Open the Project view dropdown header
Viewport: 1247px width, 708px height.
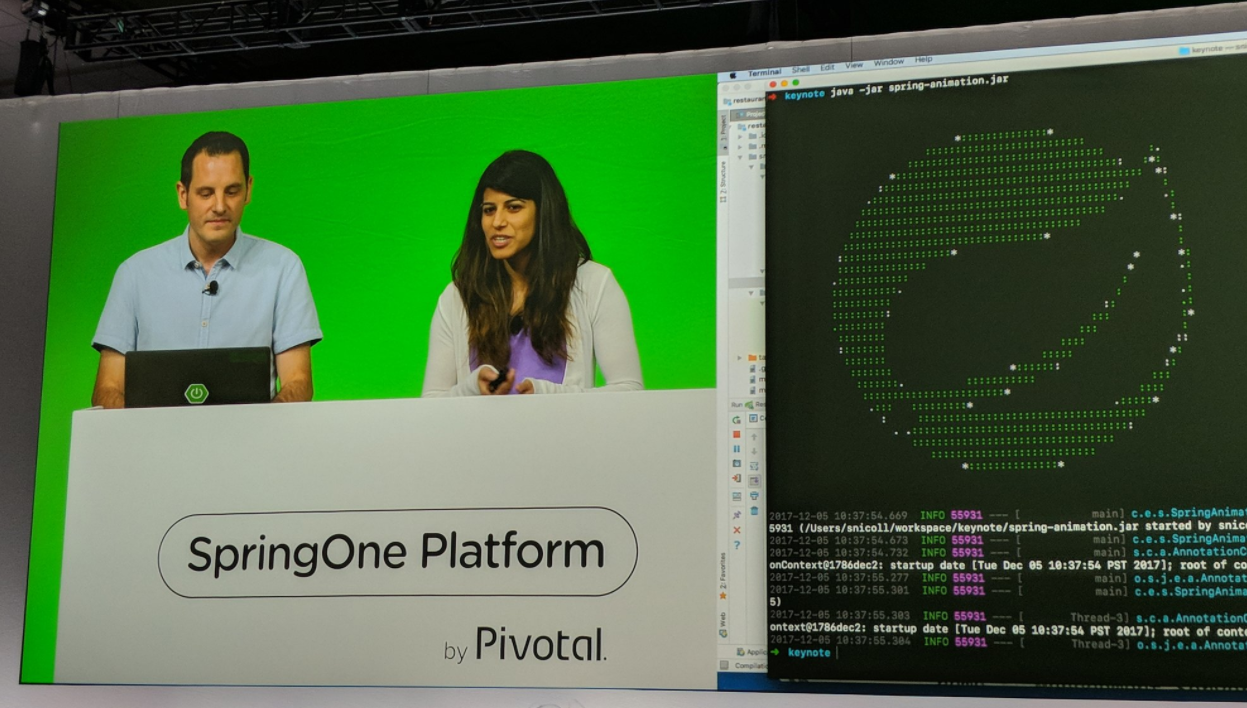point(748,114)
